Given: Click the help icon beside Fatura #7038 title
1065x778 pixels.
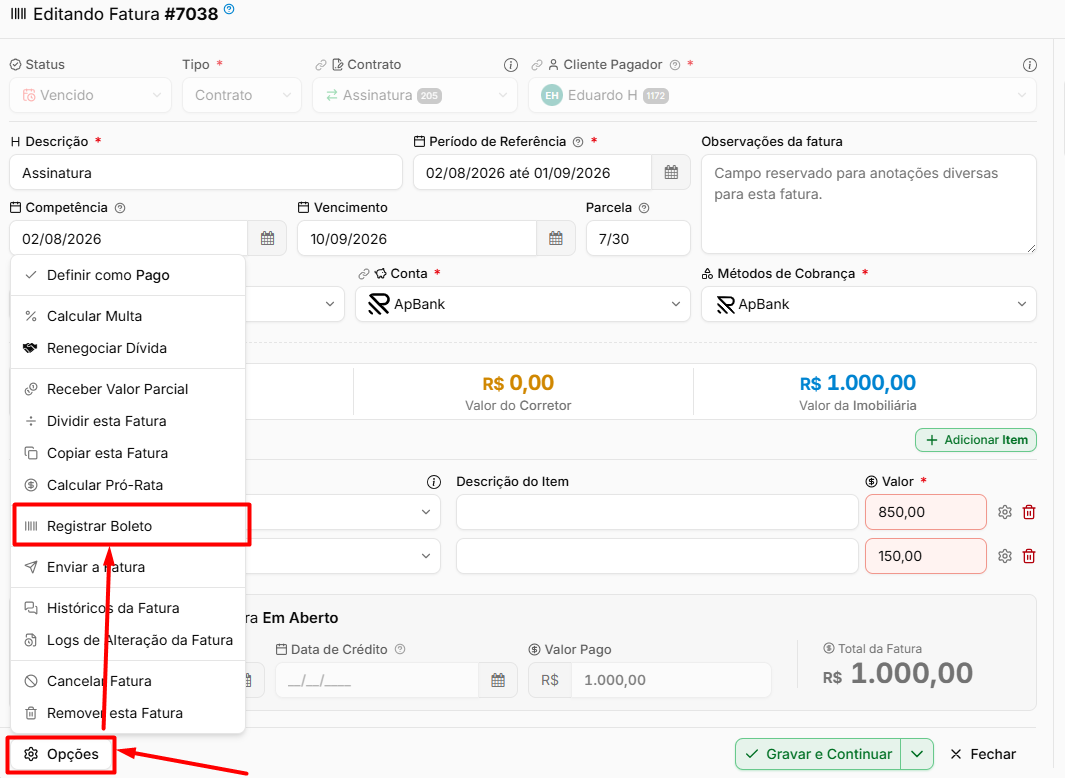Looking at the screenshot, I should (x=229, y=9).
